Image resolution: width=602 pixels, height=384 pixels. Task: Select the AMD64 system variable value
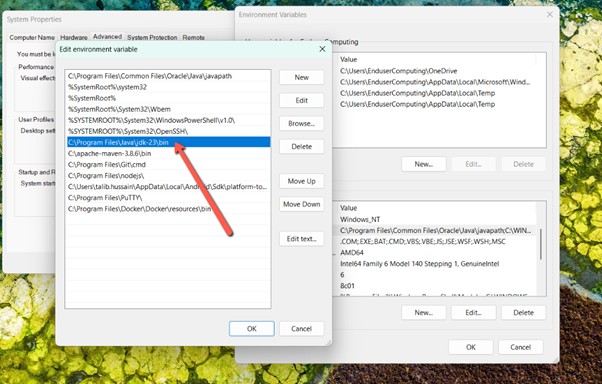pyautogui.click(x=352, y=253)
